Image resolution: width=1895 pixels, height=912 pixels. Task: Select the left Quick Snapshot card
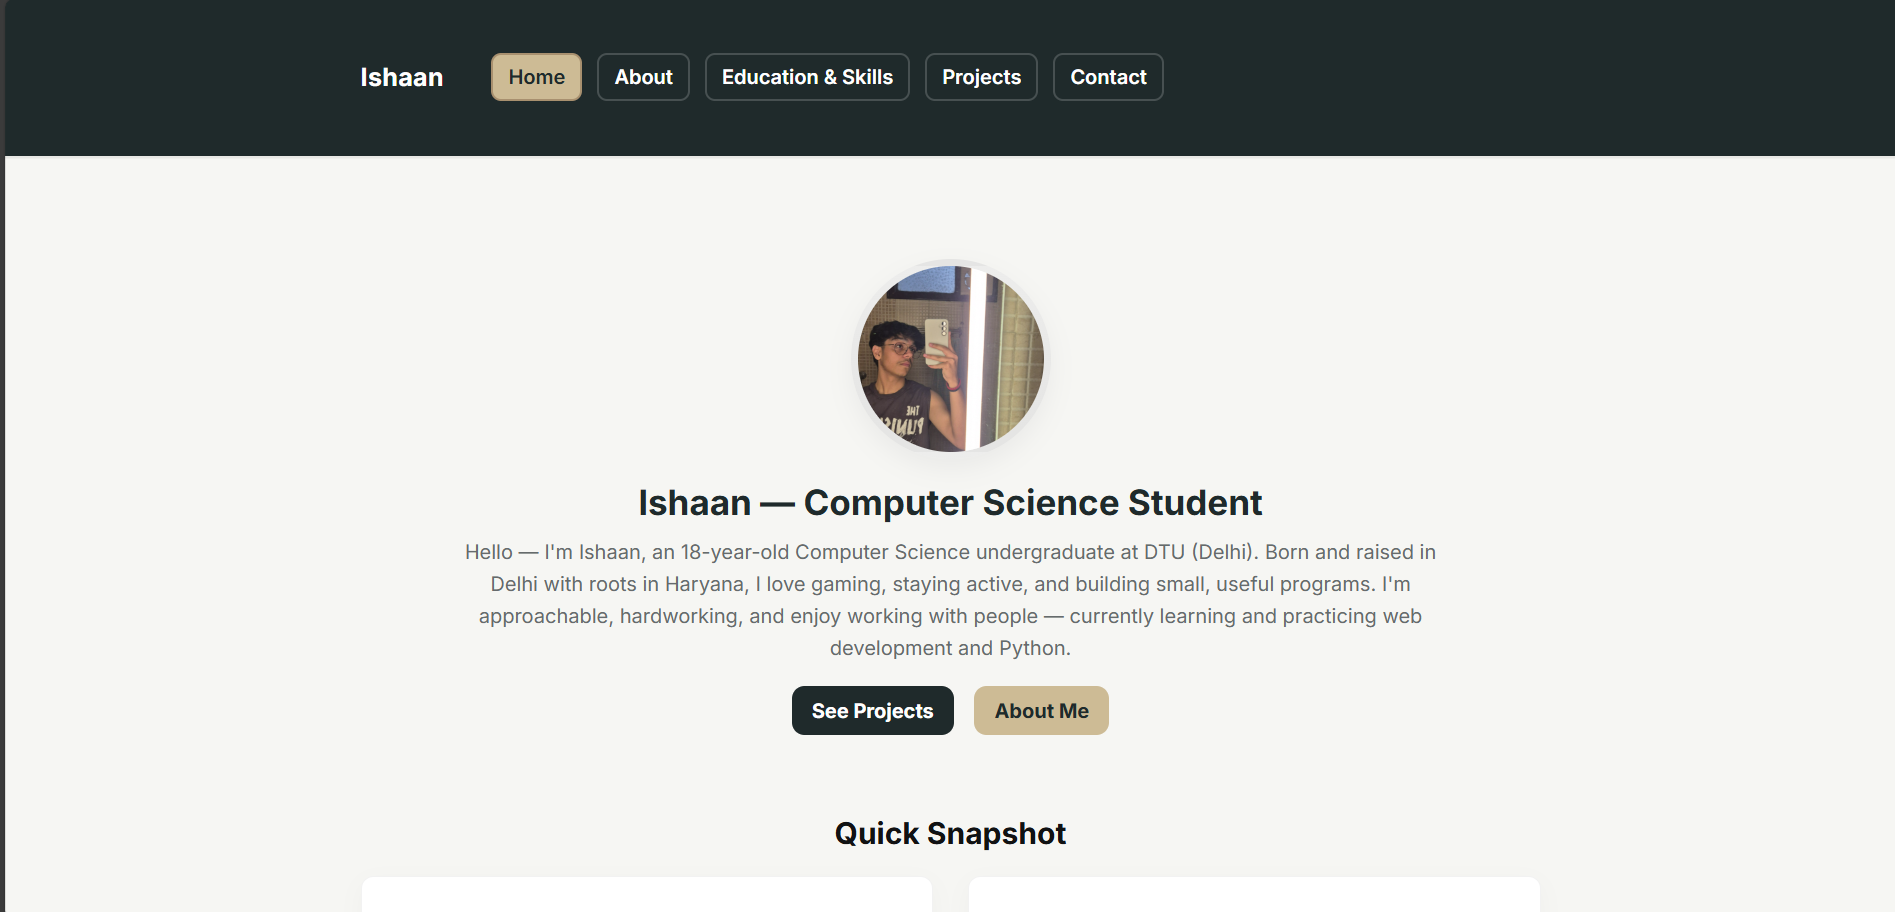click(646, 895)
